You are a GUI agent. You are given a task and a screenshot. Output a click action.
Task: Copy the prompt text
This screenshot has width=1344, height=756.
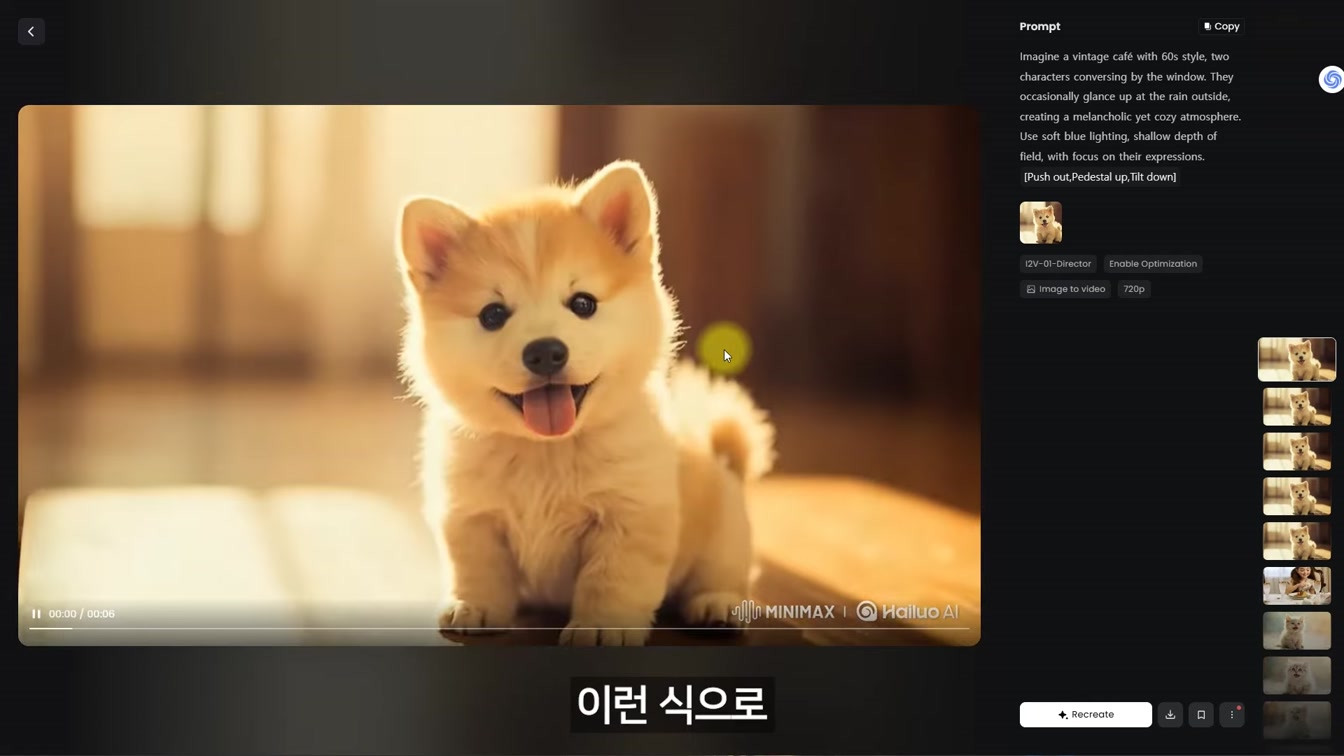1221,26
